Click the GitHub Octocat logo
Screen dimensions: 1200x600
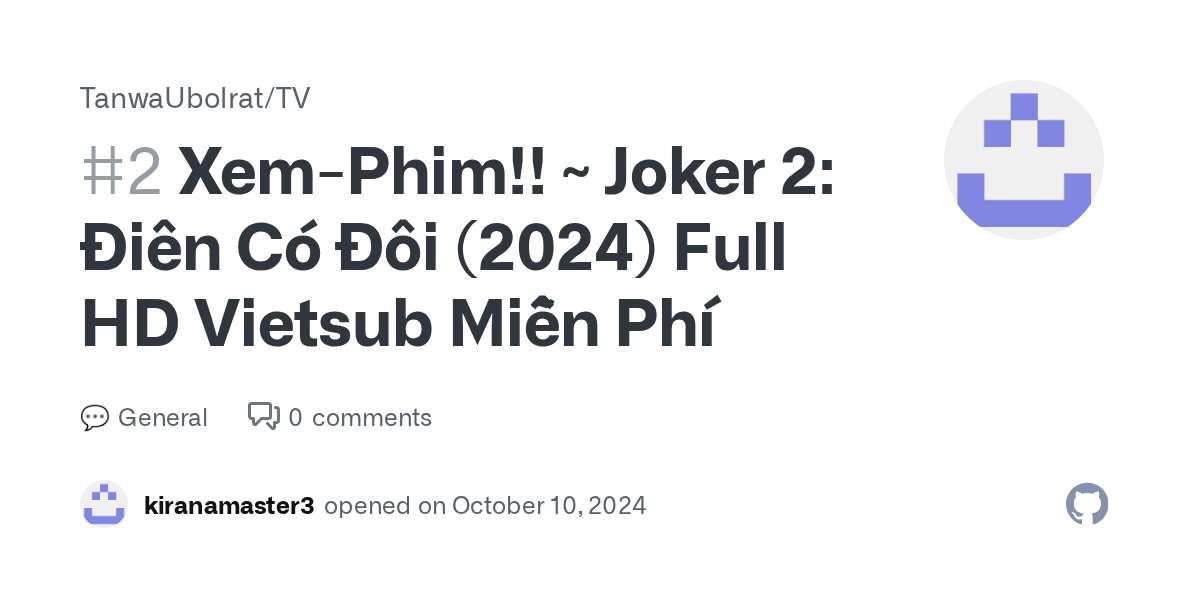[1087, 505]
